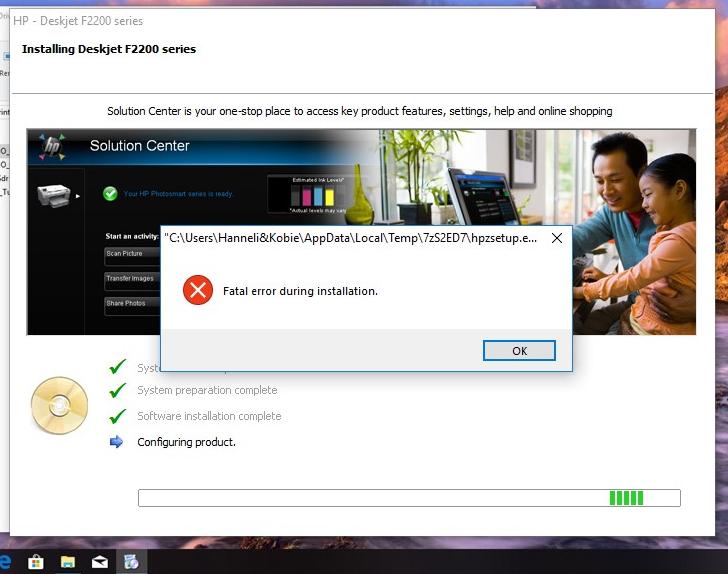Click the Share Photos button in banner
728x574 pixels.
tap(132, 306)
